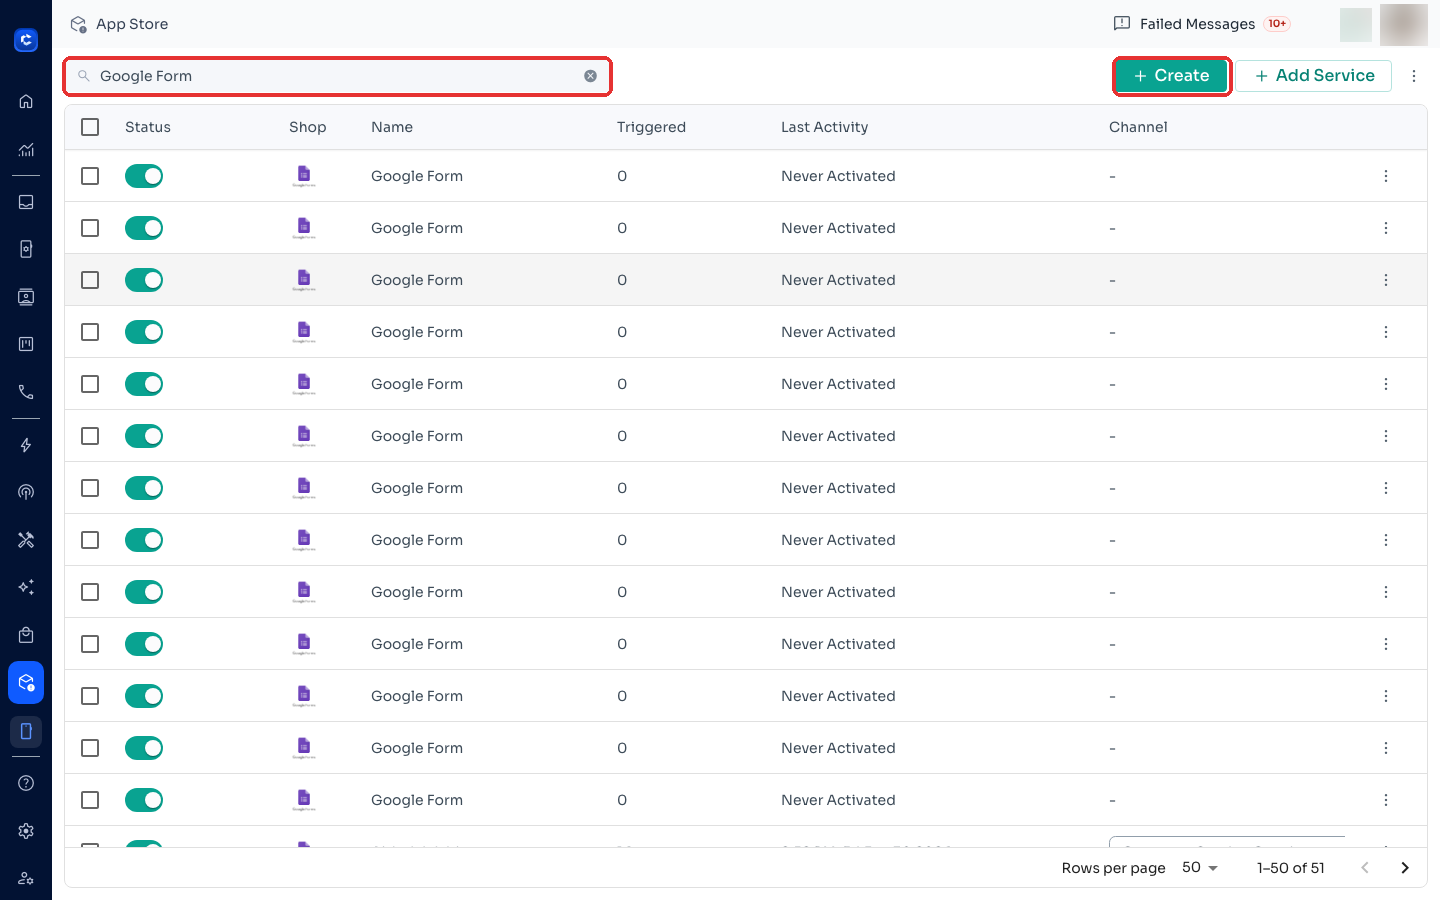Clear the Google Form search text
Viewport: 1440px width, 900px height.
point(591,76)
